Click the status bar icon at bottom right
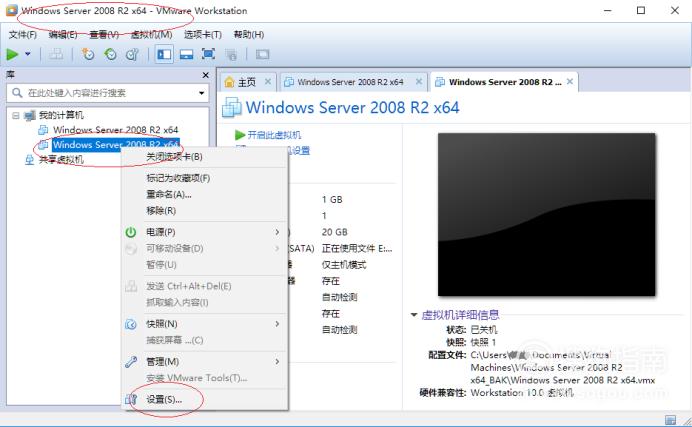 point(670,420)
